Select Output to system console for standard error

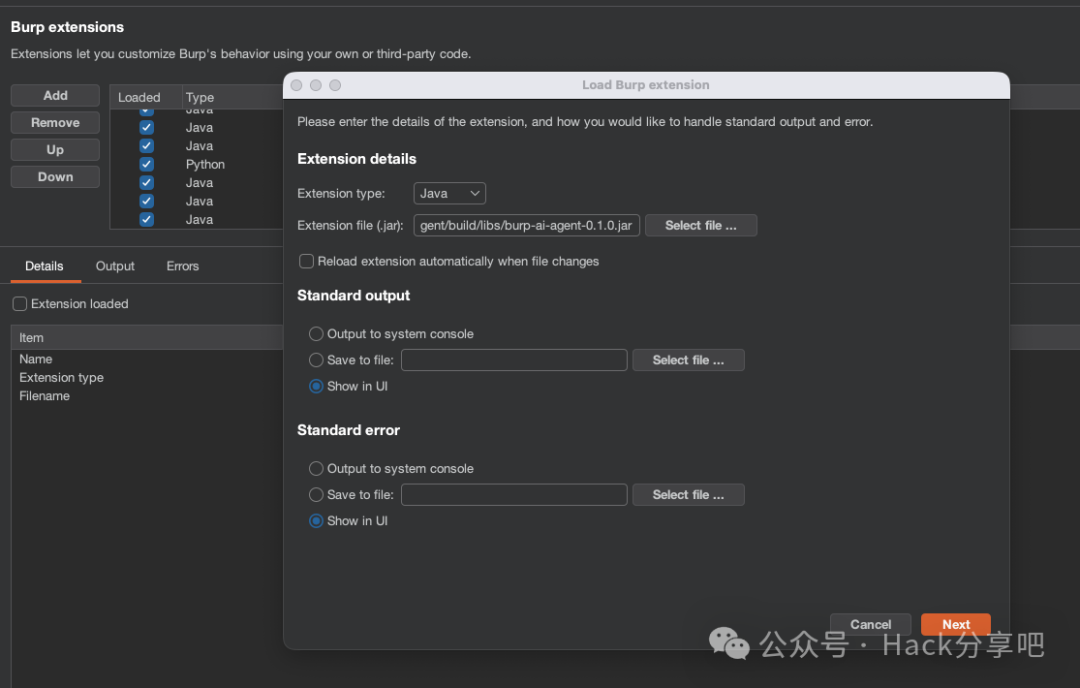click(x=316, y=468)
